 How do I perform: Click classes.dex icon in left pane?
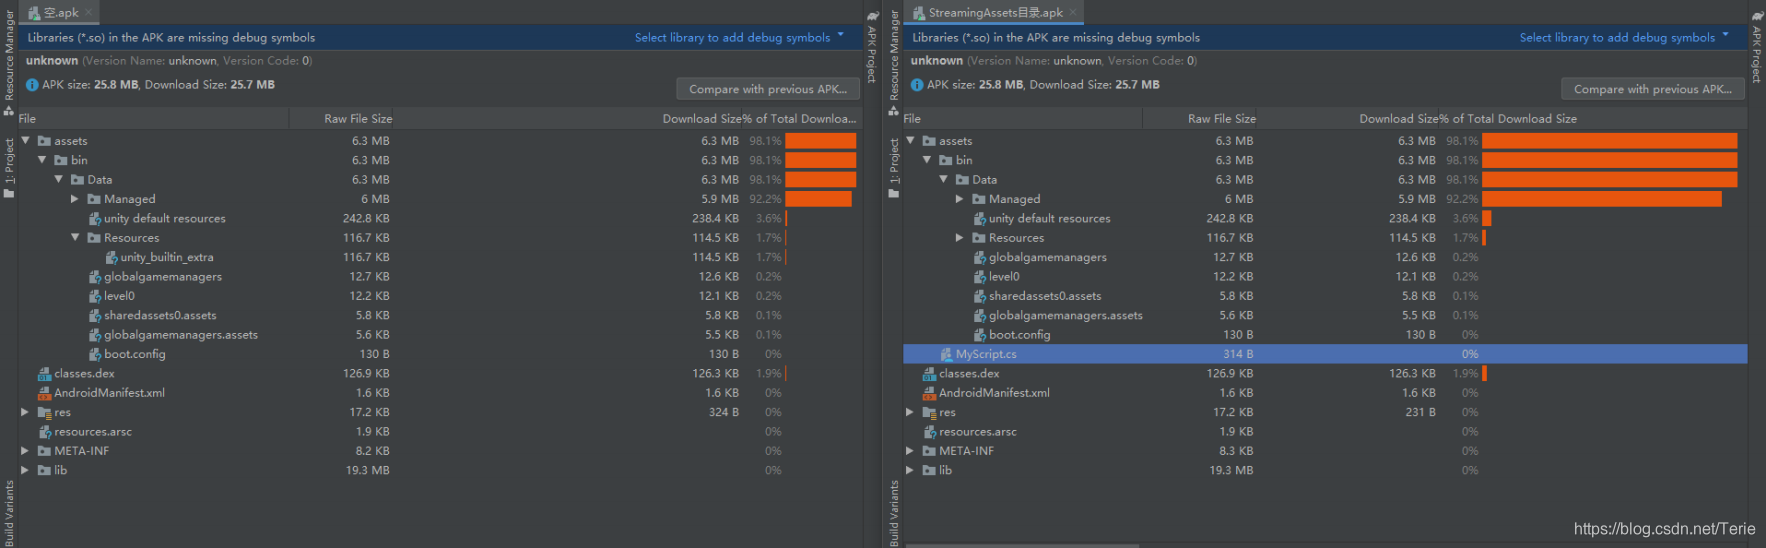coord(44,373)
